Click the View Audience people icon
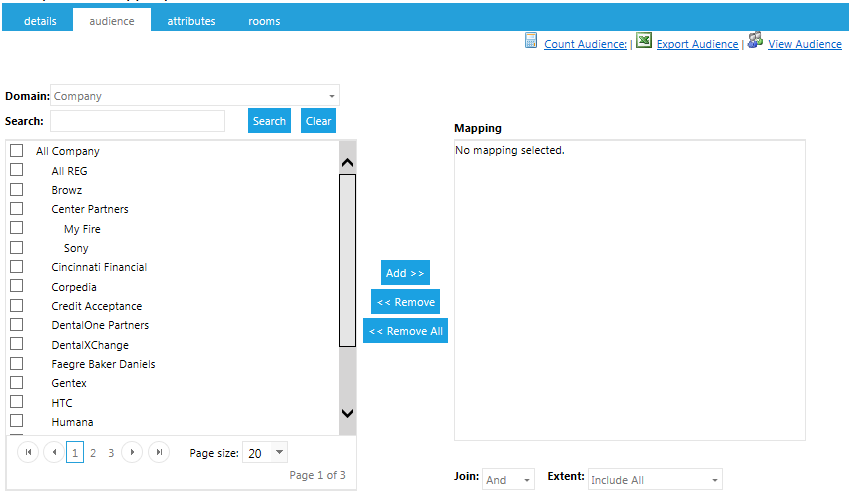This screenshot has height=494, width=849. point(755,41)
